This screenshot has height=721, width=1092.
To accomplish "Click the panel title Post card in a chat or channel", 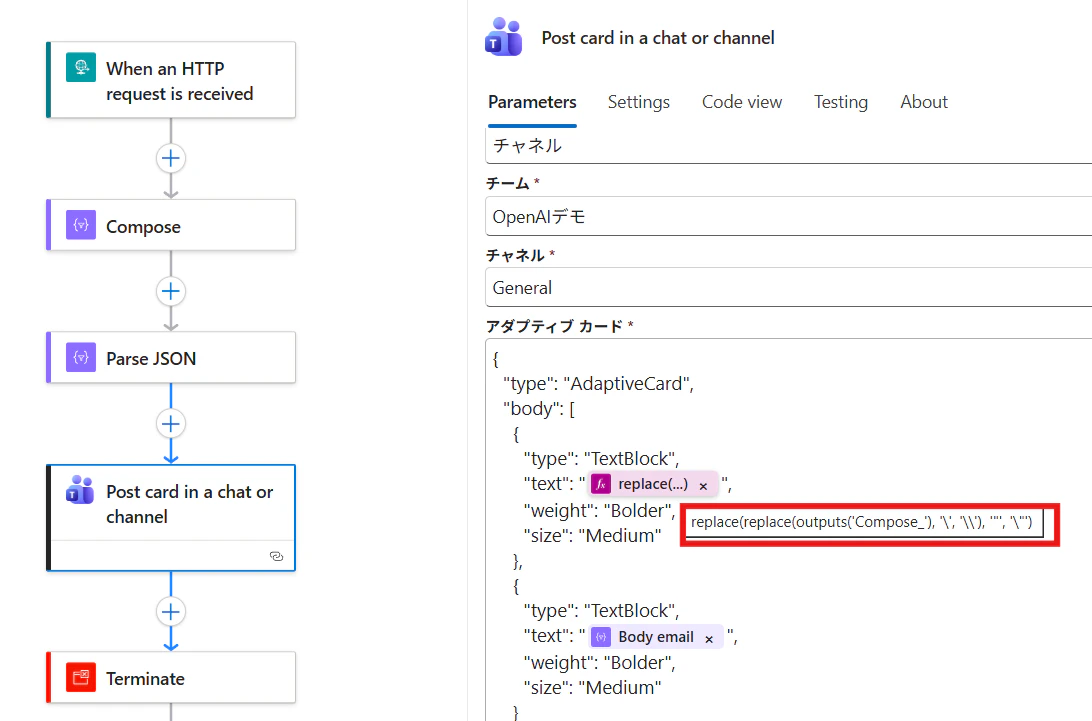I will [658, 38].
